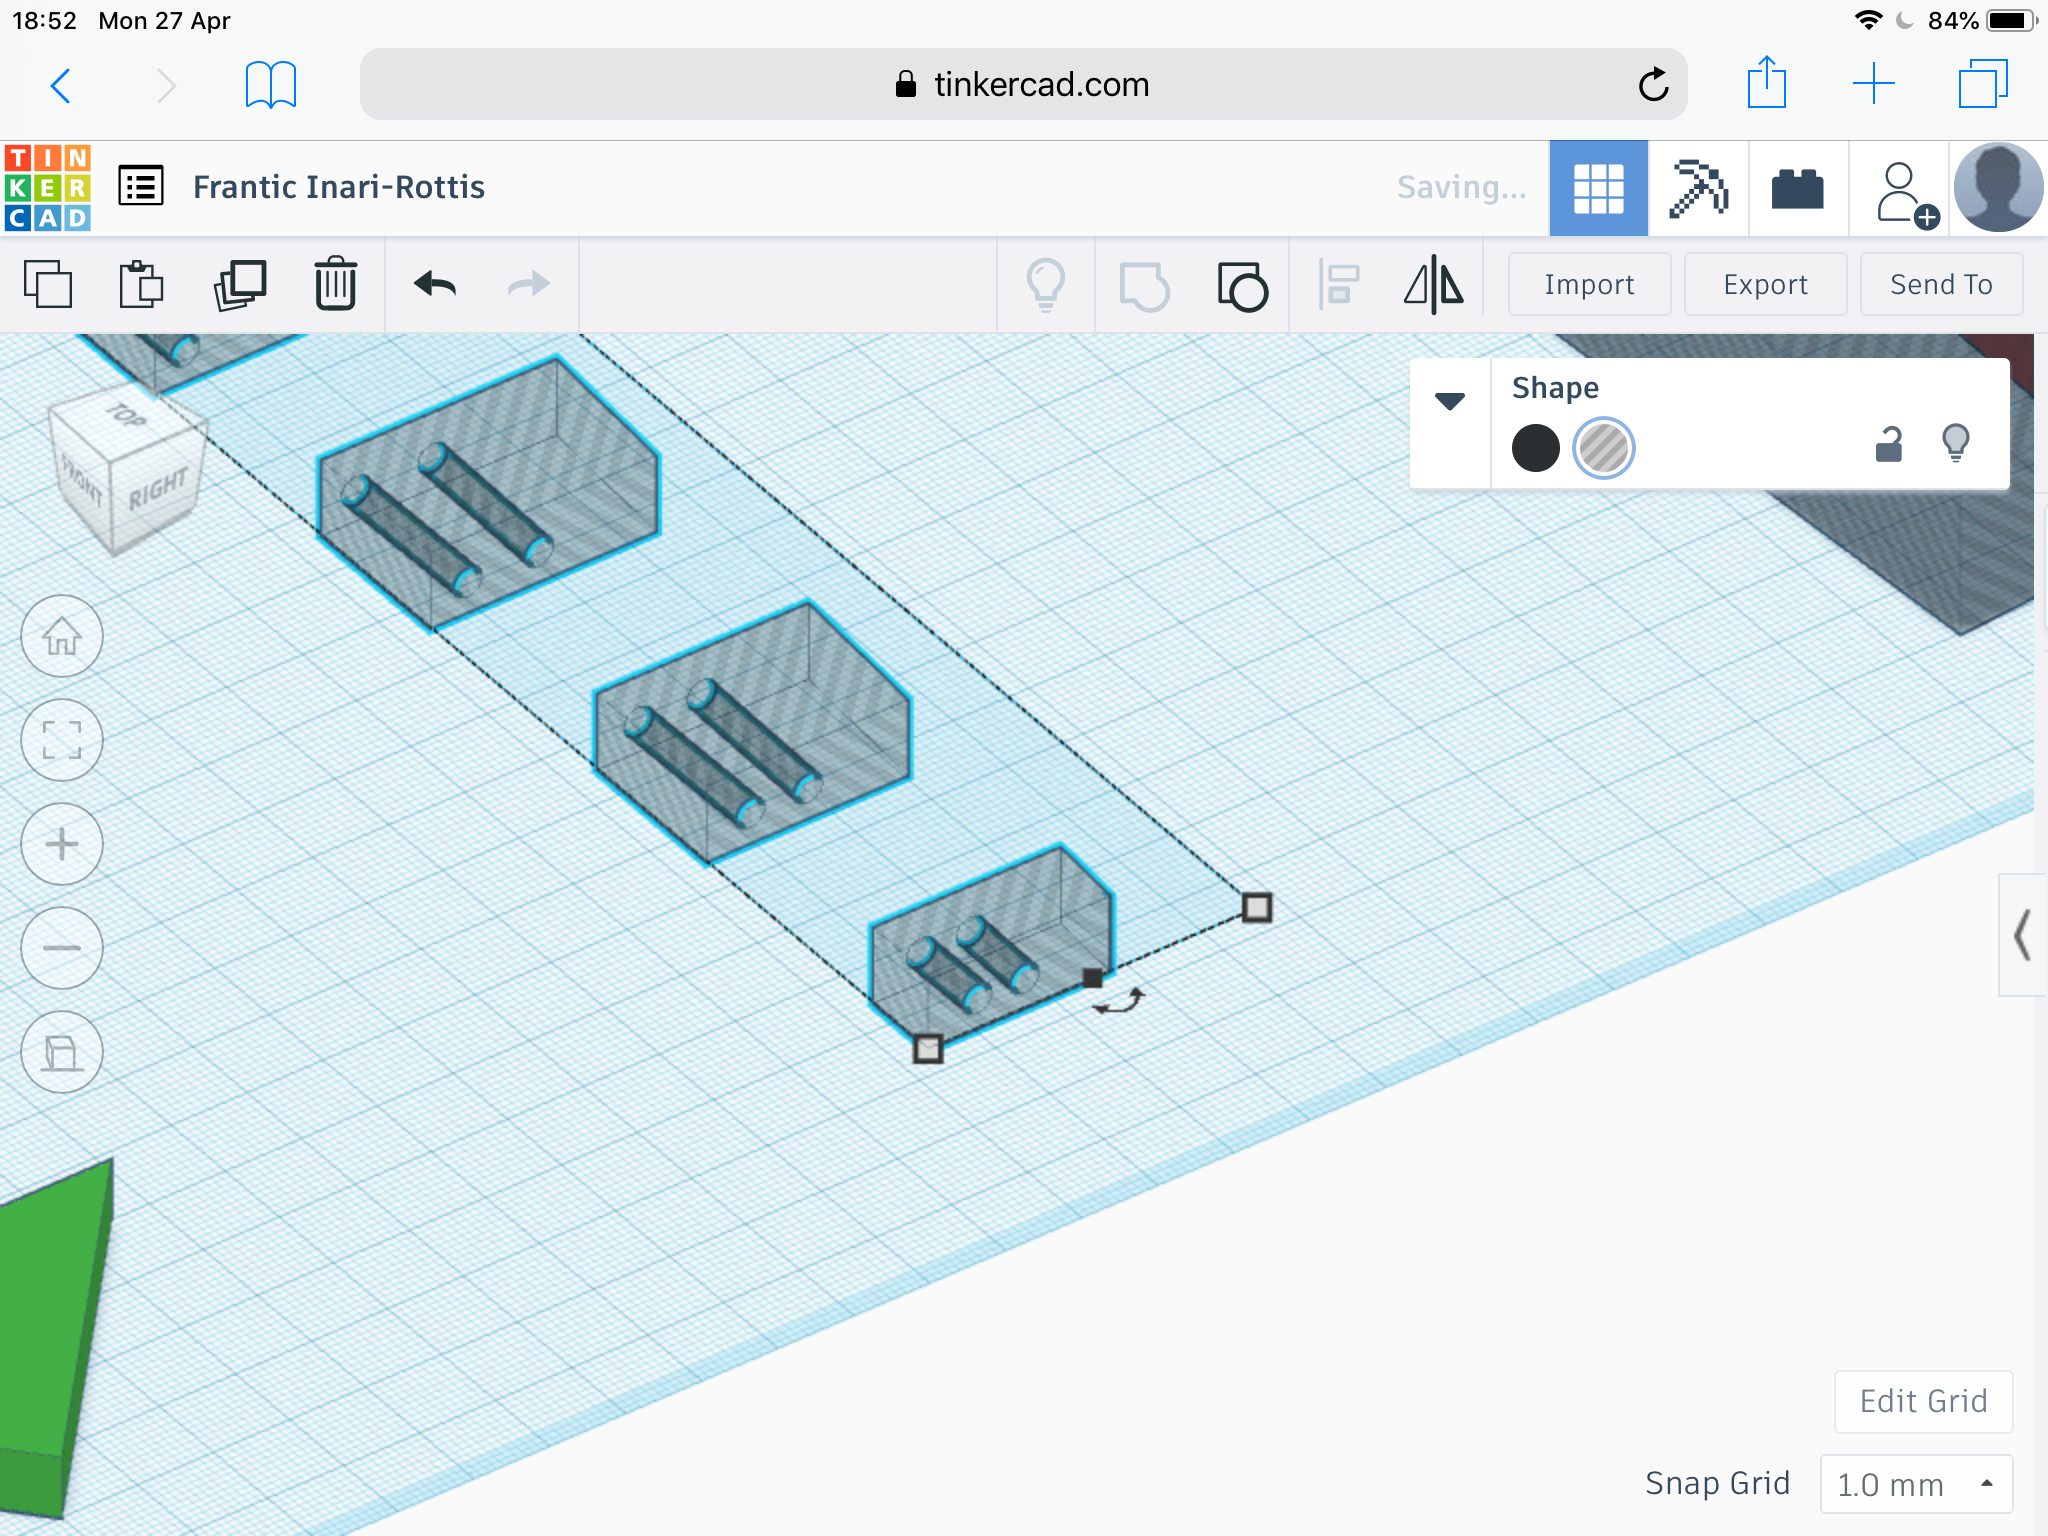Choose the Solid color swatch
Image resolution: width=2048 pixels, height=1536 pixels.
(1535, 448)
